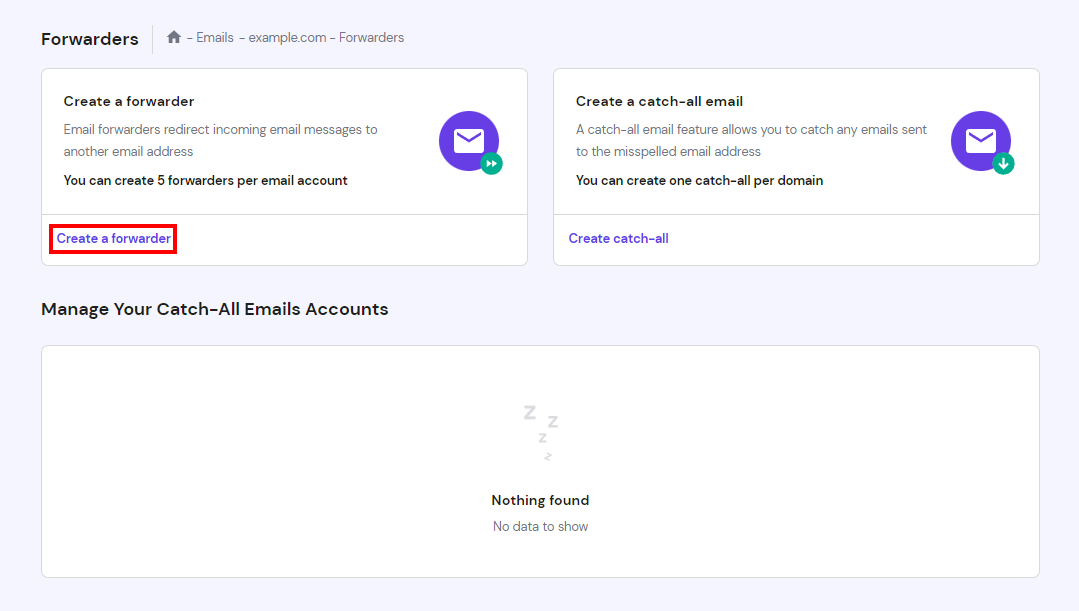This screenshot has height=611, width=1079.
Task: Open the Create catch-all link
Action: tap(618, 238)
